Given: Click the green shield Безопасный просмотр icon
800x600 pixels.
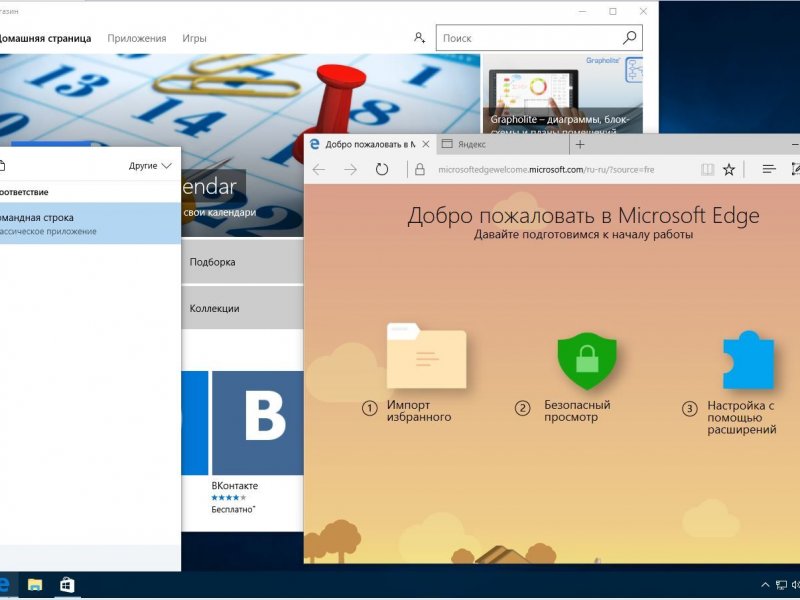Looking at the screenshot, I should pyautogui.click(x=587, y=360).
